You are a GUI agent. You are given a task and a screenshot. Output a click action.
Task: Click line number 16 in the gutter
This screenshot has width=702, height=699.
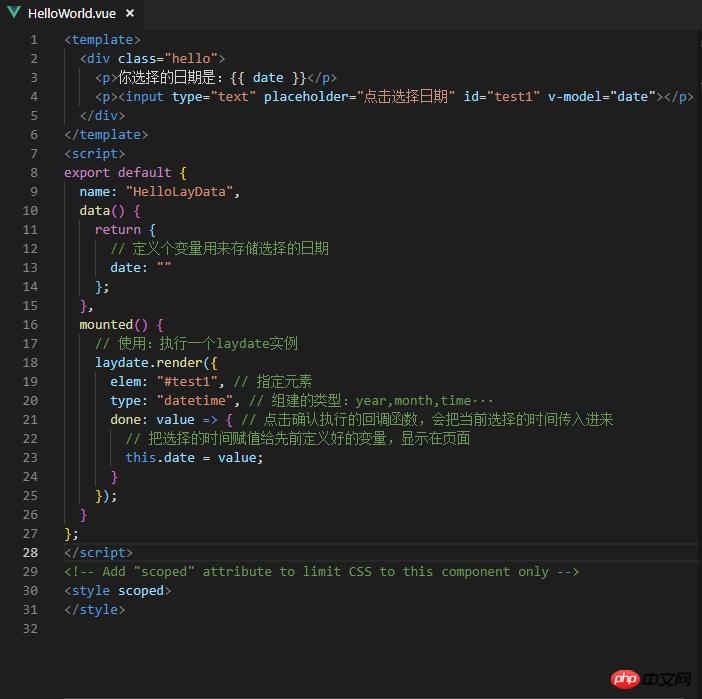(30, 325)
